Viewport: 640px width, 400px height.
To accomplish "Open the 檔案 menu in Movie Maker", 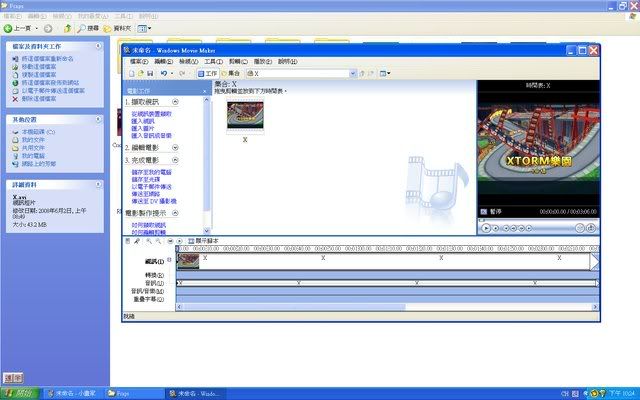I will (x=137, y=61).
